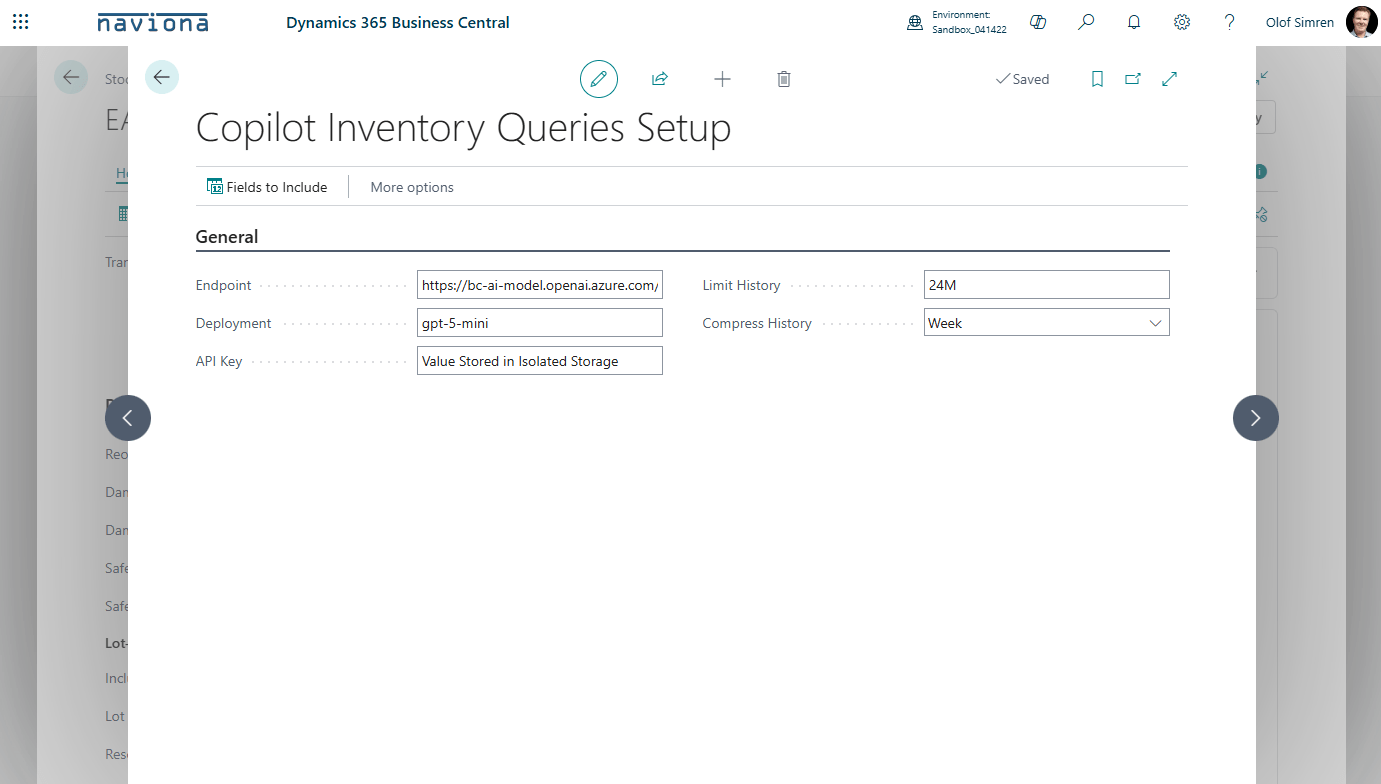The image size is (1381, 784).
Task: Click the Endpoint URL field
Action: 540,285
